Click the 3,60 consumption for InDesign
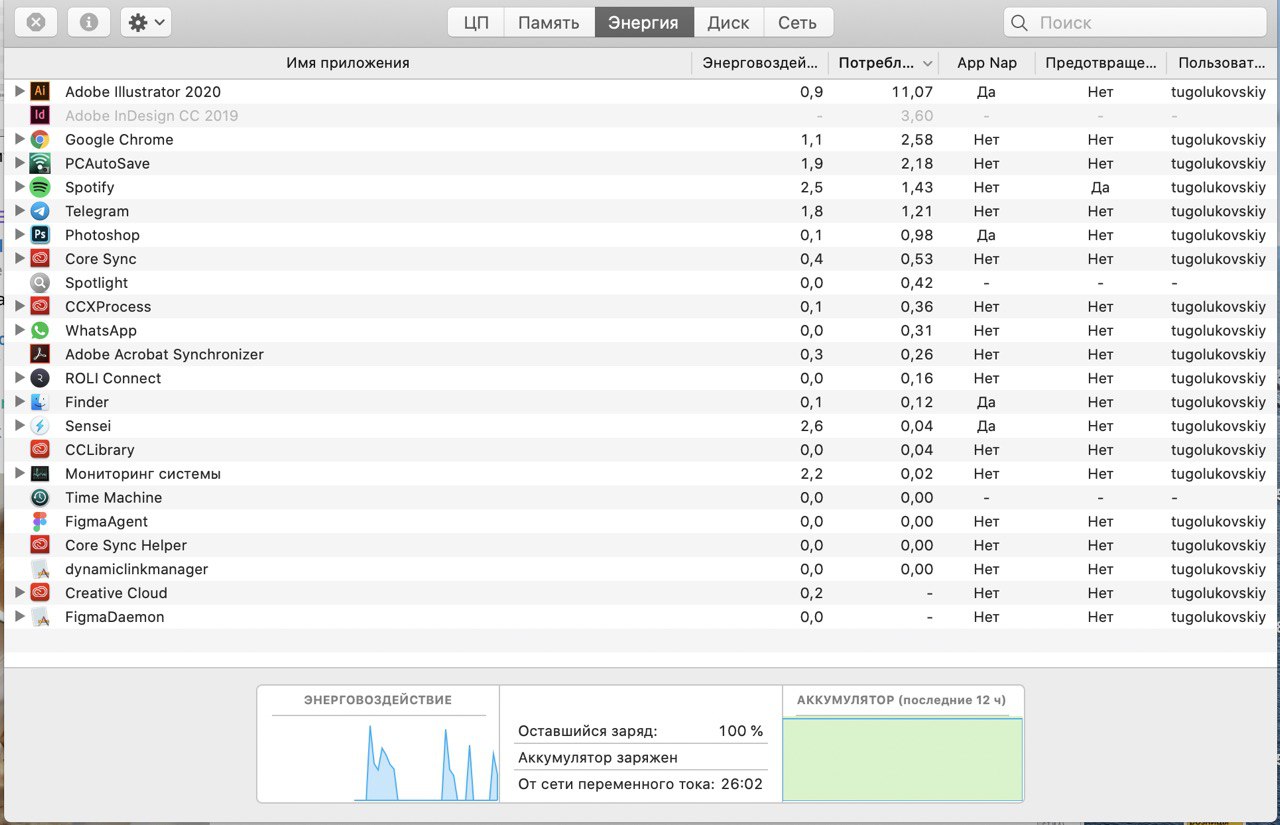 (917, 115)
